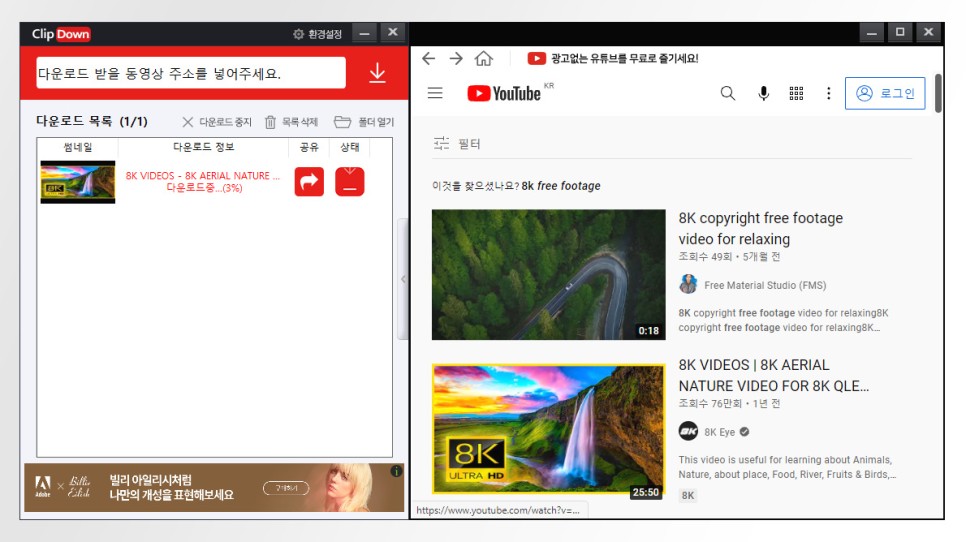Viewport: 966px width, 542px height.
Task: Click the 썸네일 column header
Action: [x=78, y=147]
